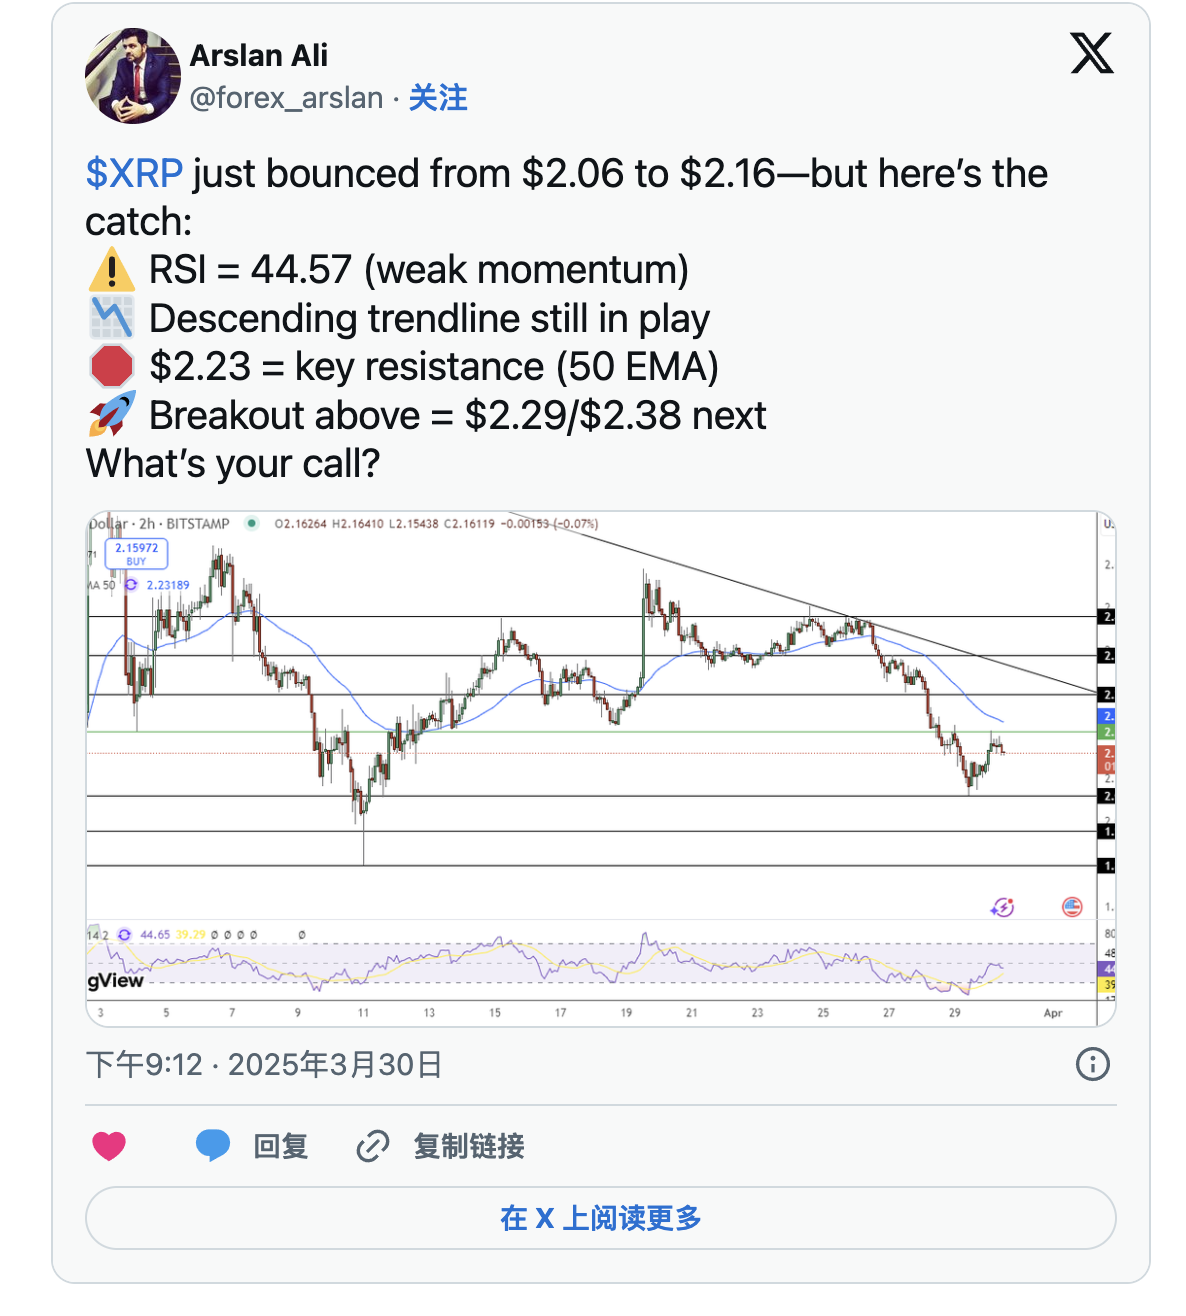
Task: Click the 2.15972 BUY price box
Action: 137,553
